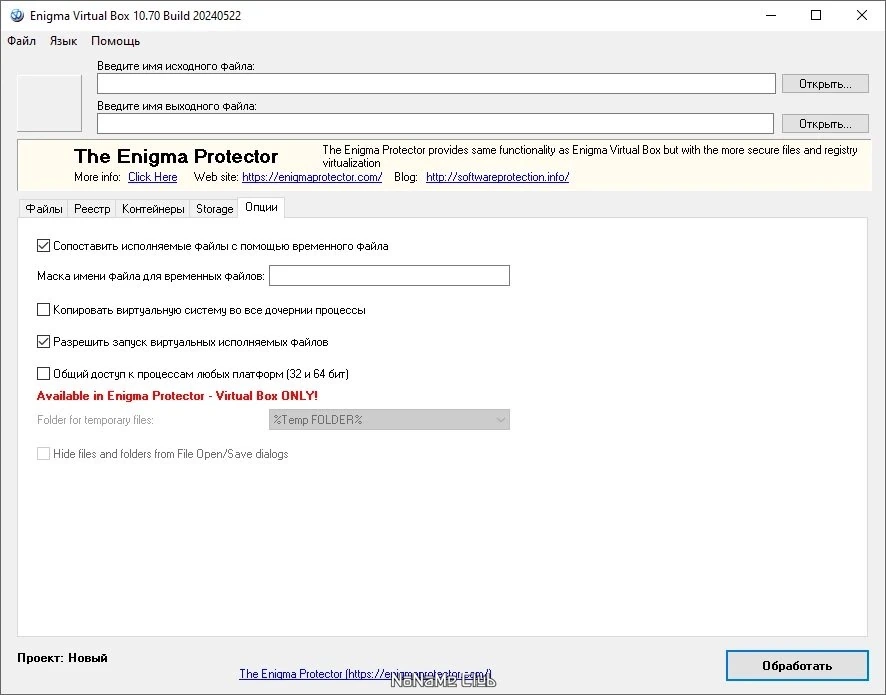Maximize the Enigma Virtual Box window
Screen dimensions: 886x695
(816, 15)
